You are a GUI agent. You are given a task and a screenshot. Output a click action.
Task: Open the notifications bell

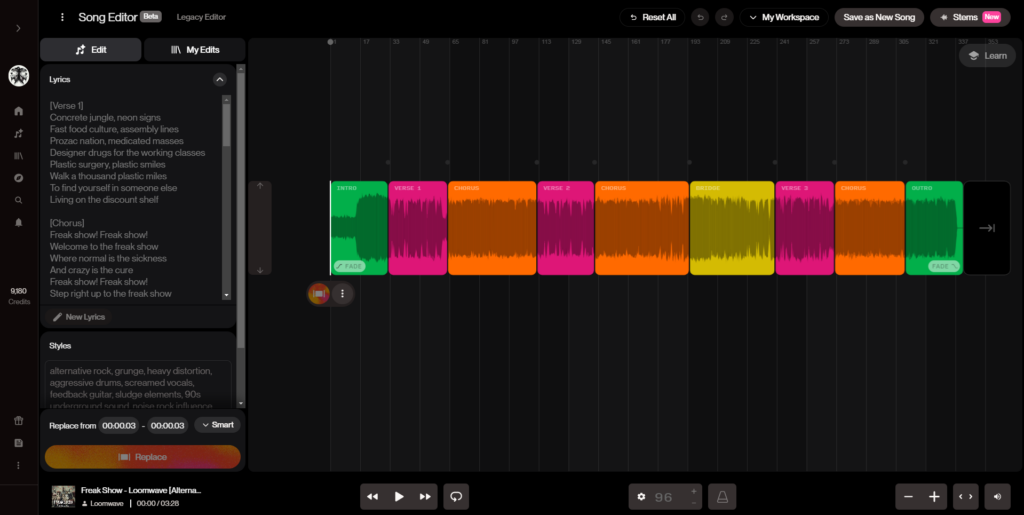point(18,223)
